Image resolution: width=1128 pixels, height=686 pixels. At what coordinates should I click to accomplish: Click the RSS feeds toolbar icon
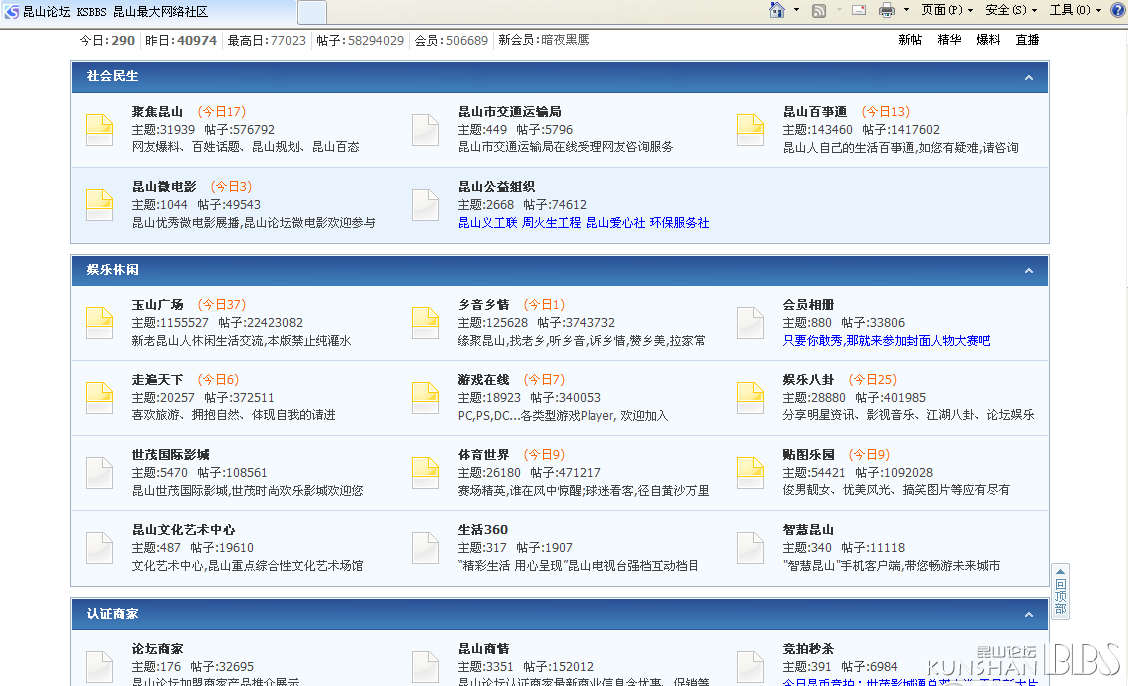(819, 10)
